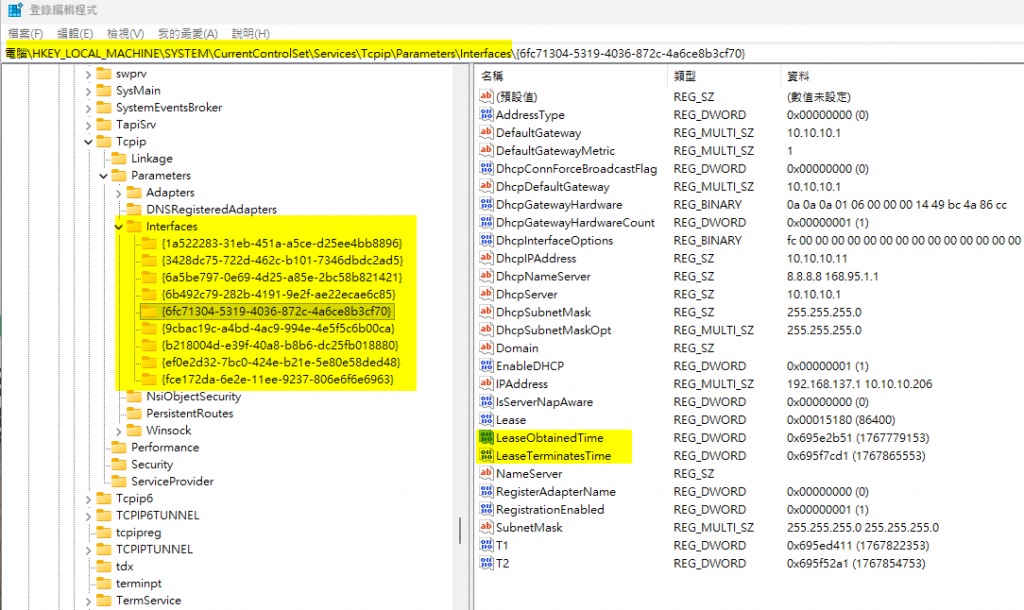Open the 編輯(E) menu

[74, 33]
